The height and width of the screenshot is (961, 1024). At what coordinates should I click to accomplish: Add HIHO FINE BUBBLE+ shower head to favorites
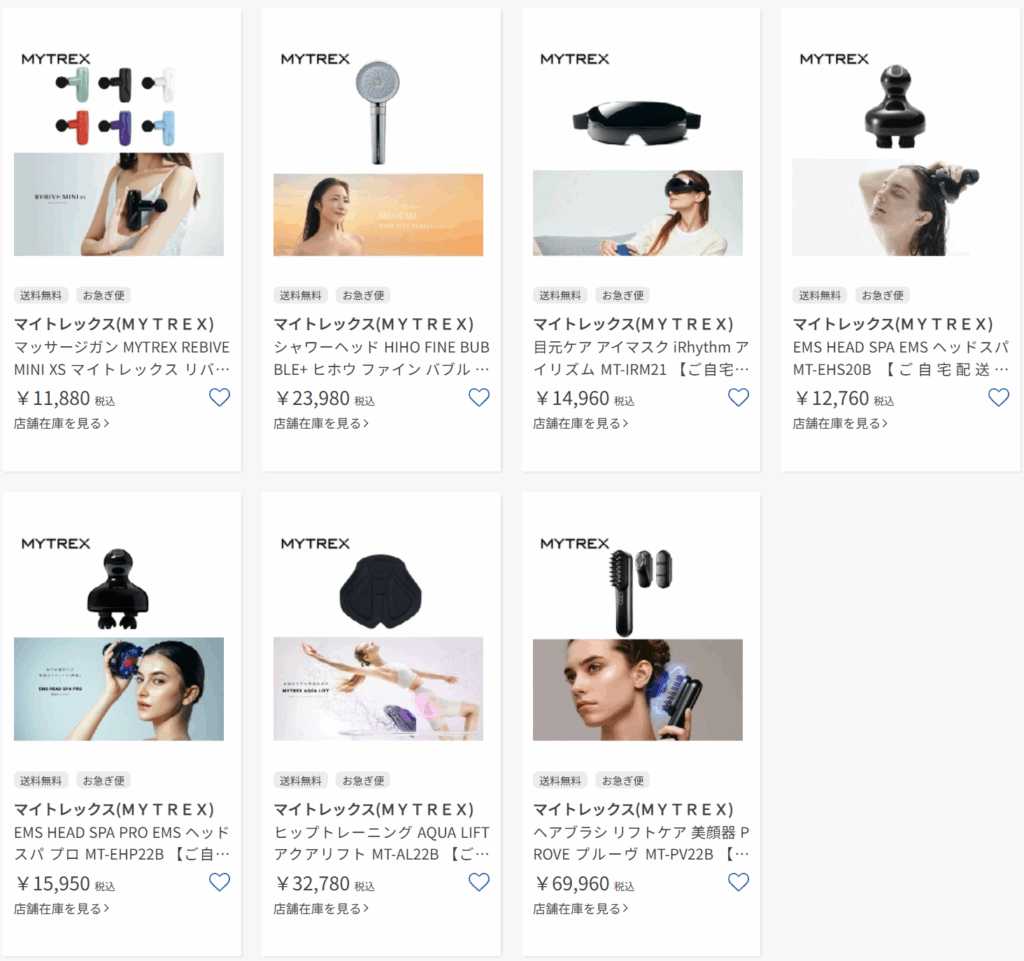point(479,398)
